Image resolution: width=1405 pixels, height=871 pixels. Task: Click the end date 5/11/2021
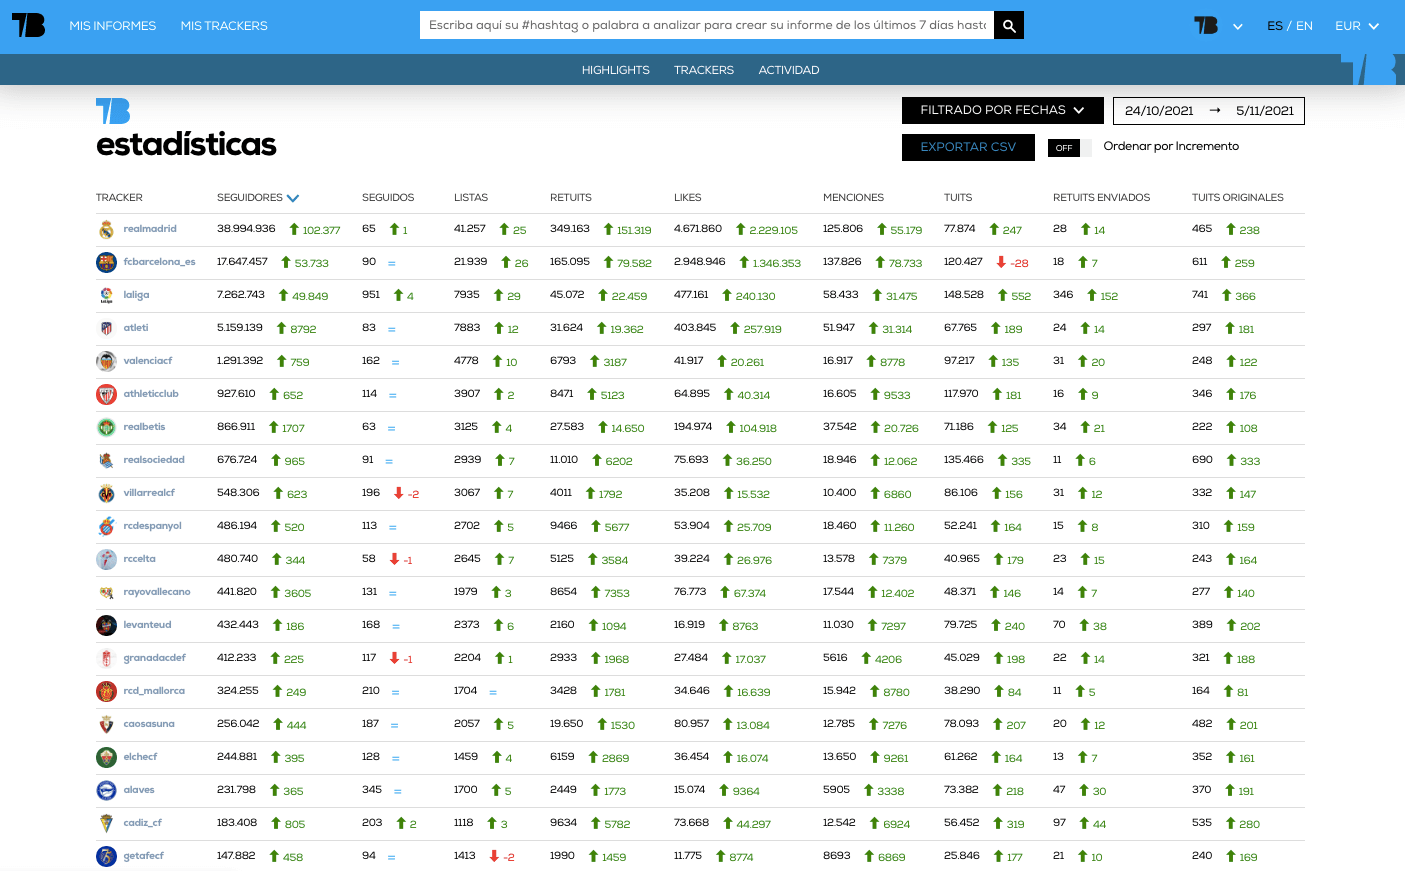[1265, 111]
